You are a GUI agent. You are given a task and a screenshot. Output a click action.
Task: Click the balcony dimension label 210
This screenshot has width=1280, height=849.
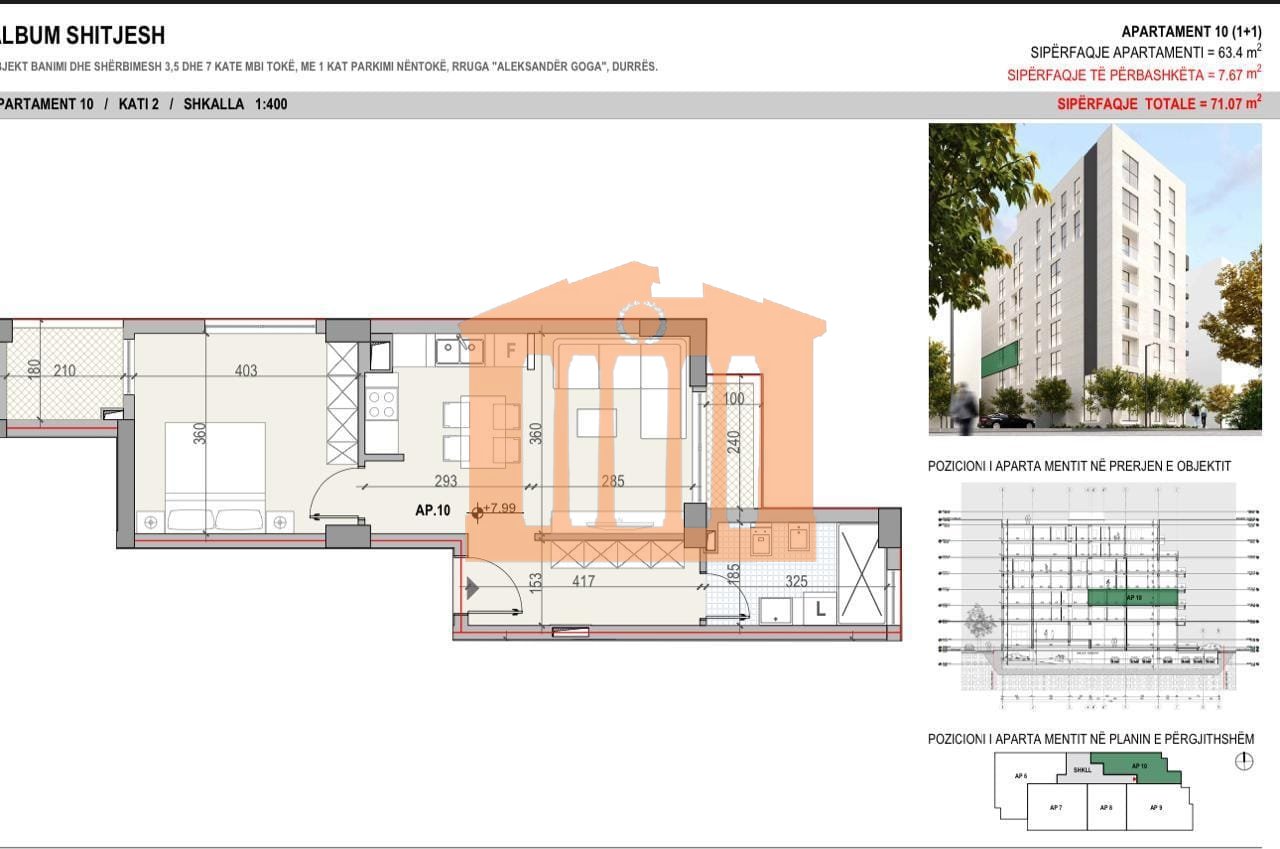click(x=64, y=371)
